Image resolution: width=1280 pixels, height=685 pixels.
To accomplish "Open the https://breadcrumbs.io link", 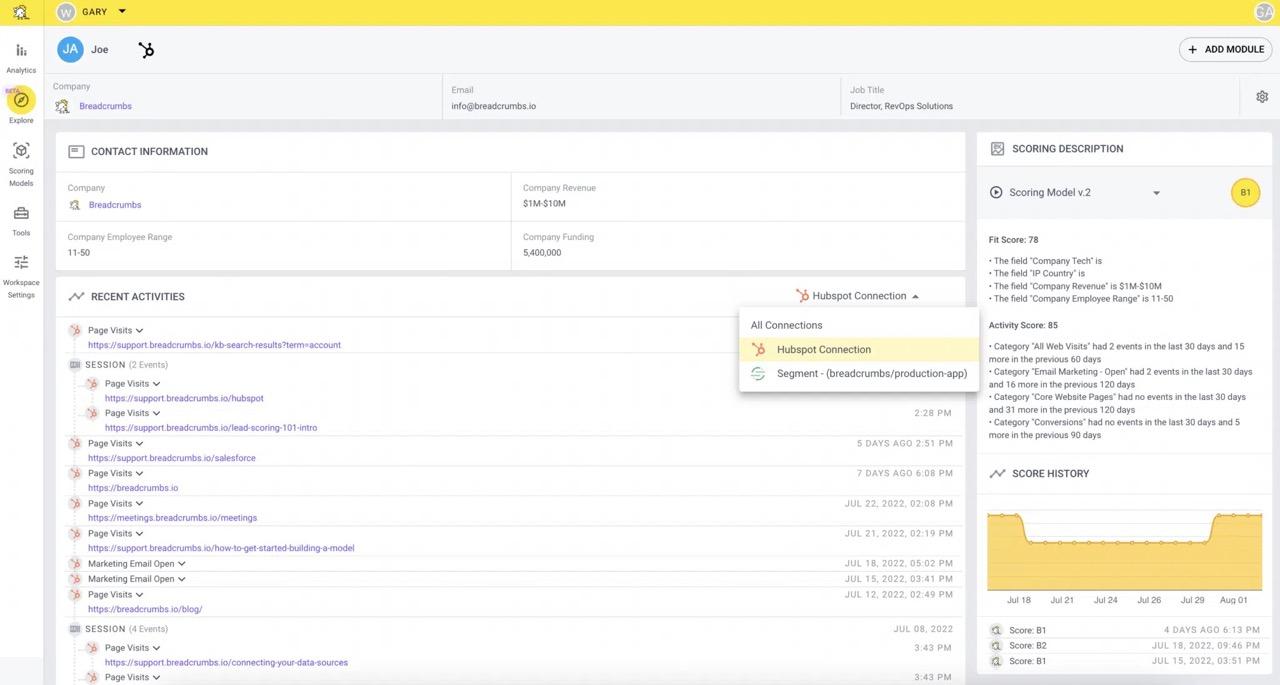I will click(133, 488).
